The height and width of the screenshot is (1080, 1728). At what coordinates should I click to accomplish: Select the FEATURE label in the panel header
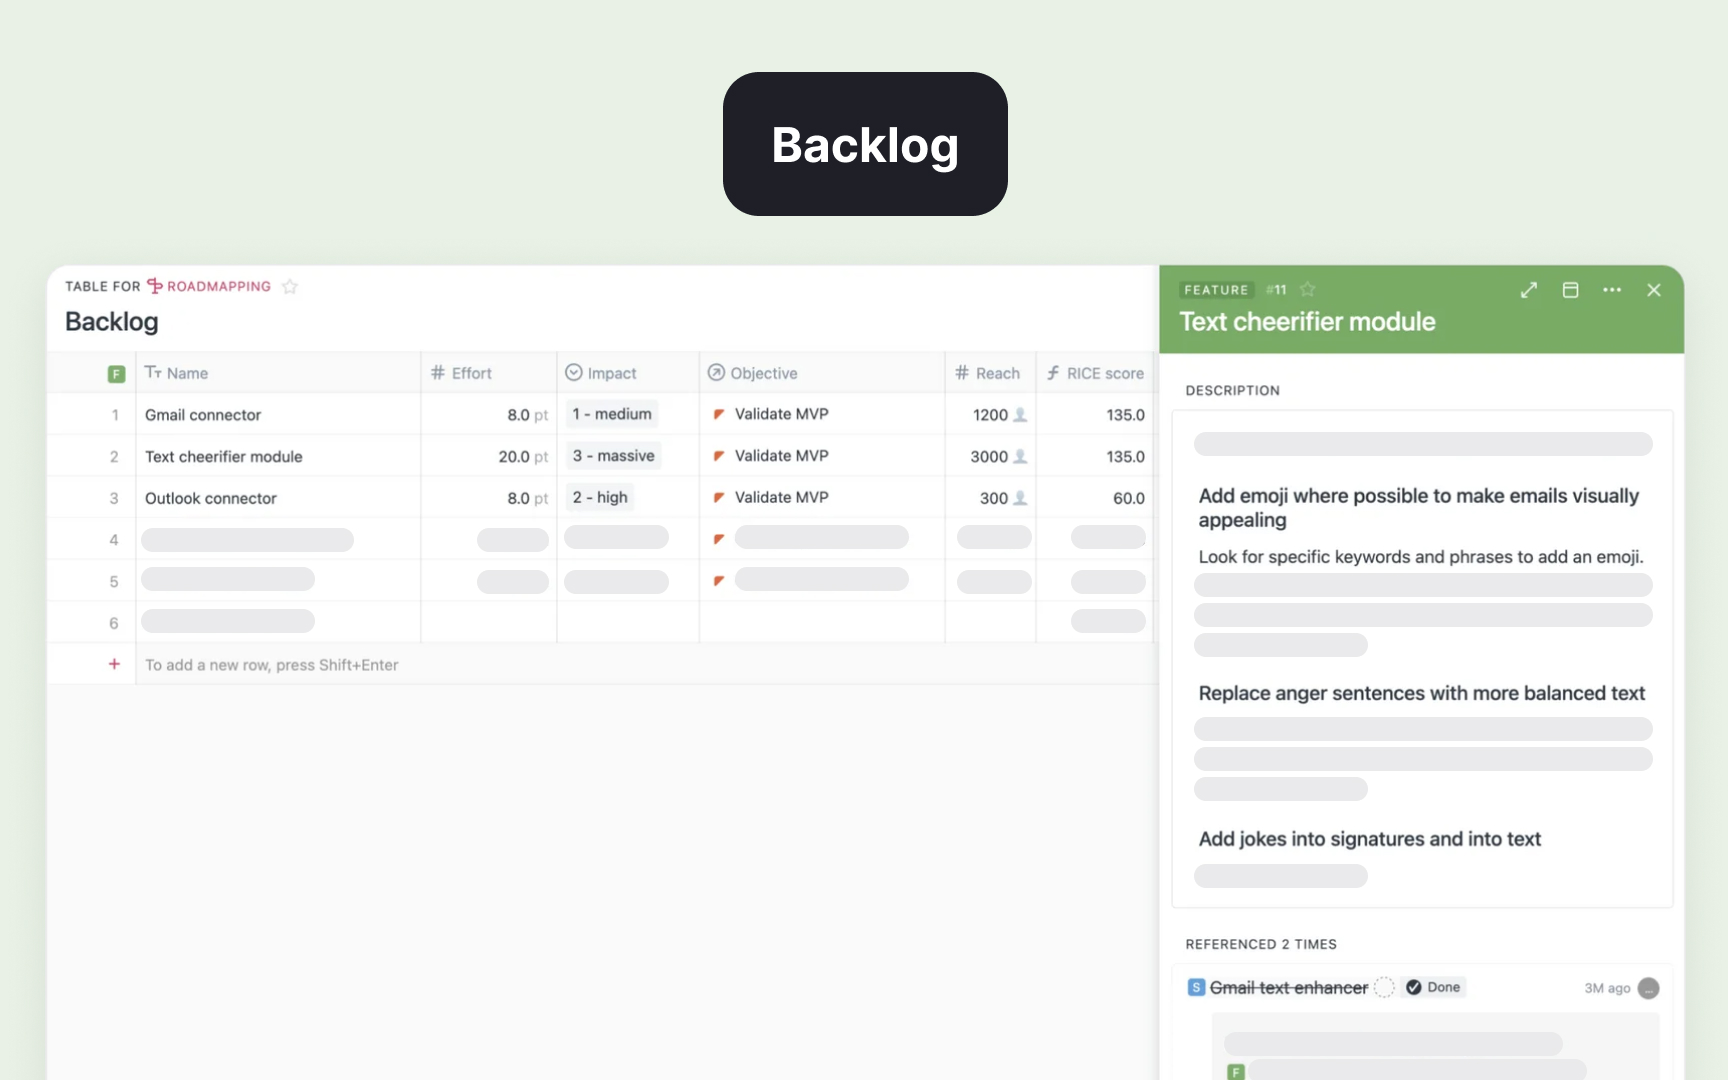(x=1216, y=289)
